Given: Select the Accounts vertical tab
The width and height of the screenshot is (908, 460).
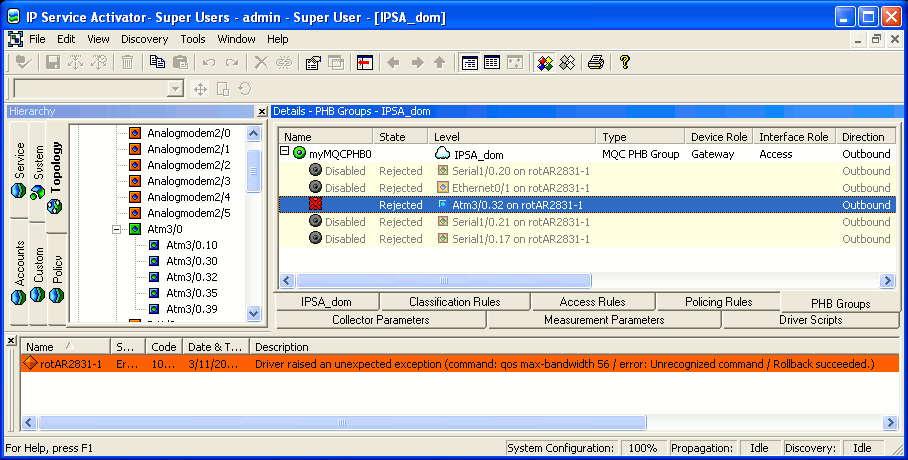Looking at the screenshot, I should coord(19,272).
